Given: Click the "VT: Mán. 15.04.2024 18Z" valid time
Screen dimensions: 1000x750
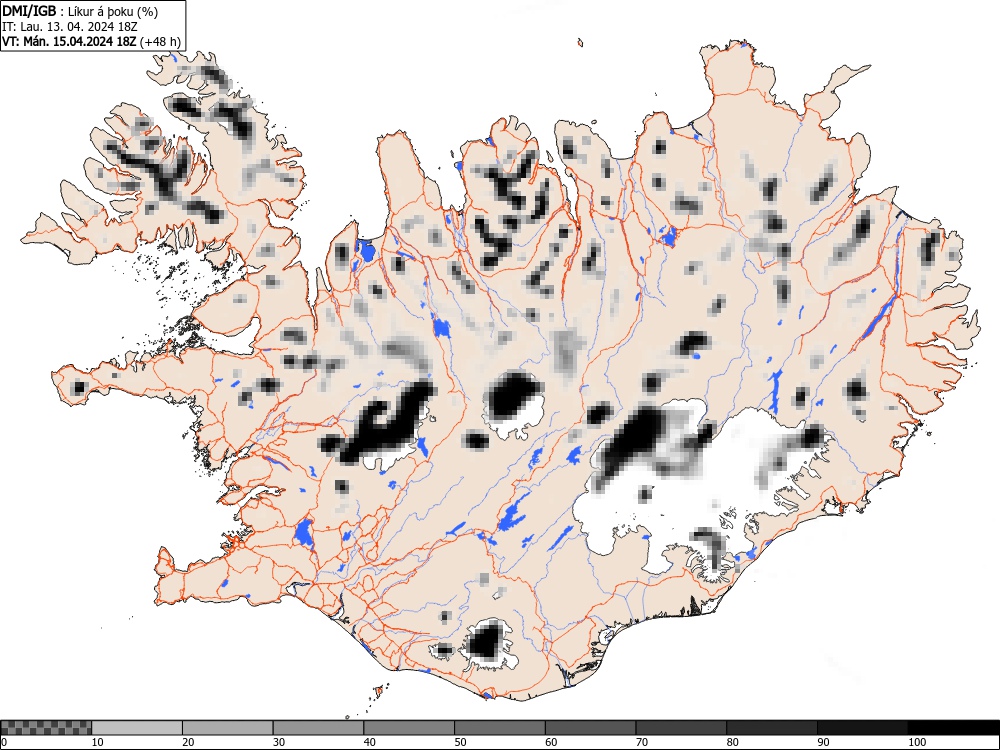Looking at the screenshot, I should [x=69, y=42].
